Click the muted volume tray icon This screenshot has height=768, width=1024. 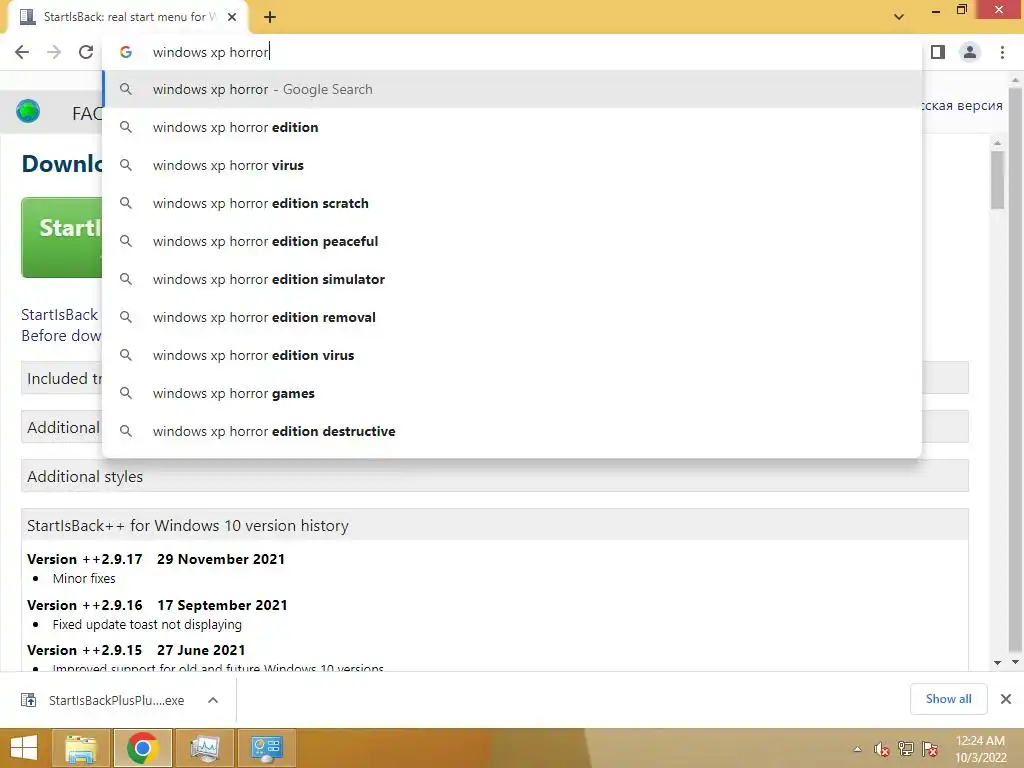click(x=882, y=749)
